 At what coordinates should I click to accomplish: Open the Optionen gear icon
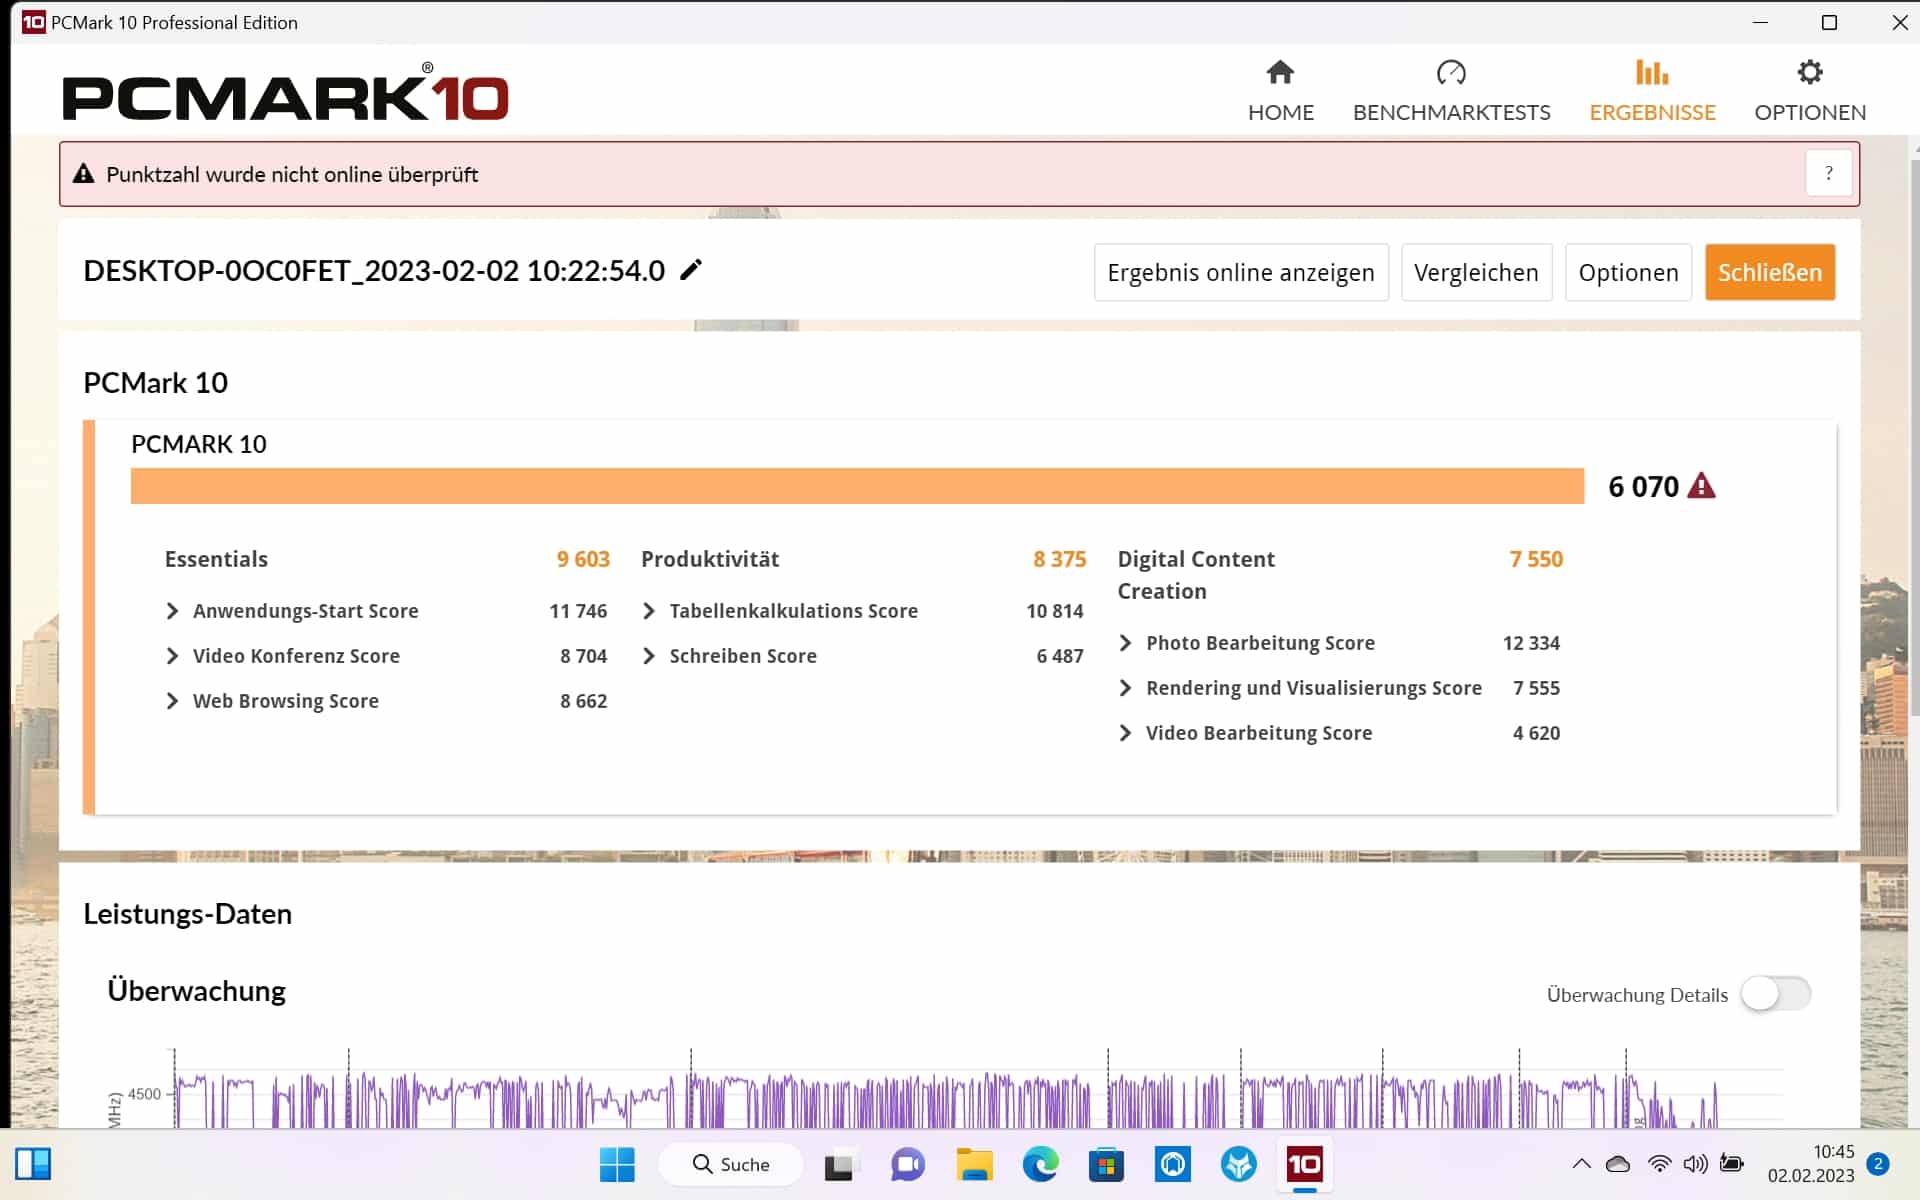[x=1809, y=73]
